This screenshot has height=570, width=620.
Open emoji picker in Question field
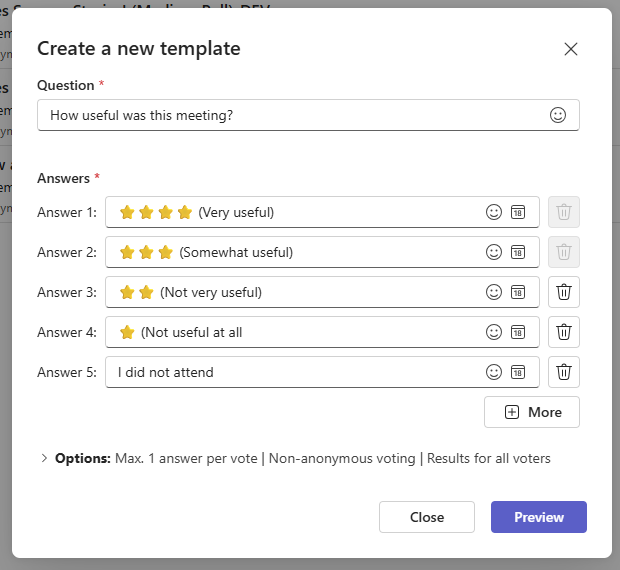click(x=558, y=115)
